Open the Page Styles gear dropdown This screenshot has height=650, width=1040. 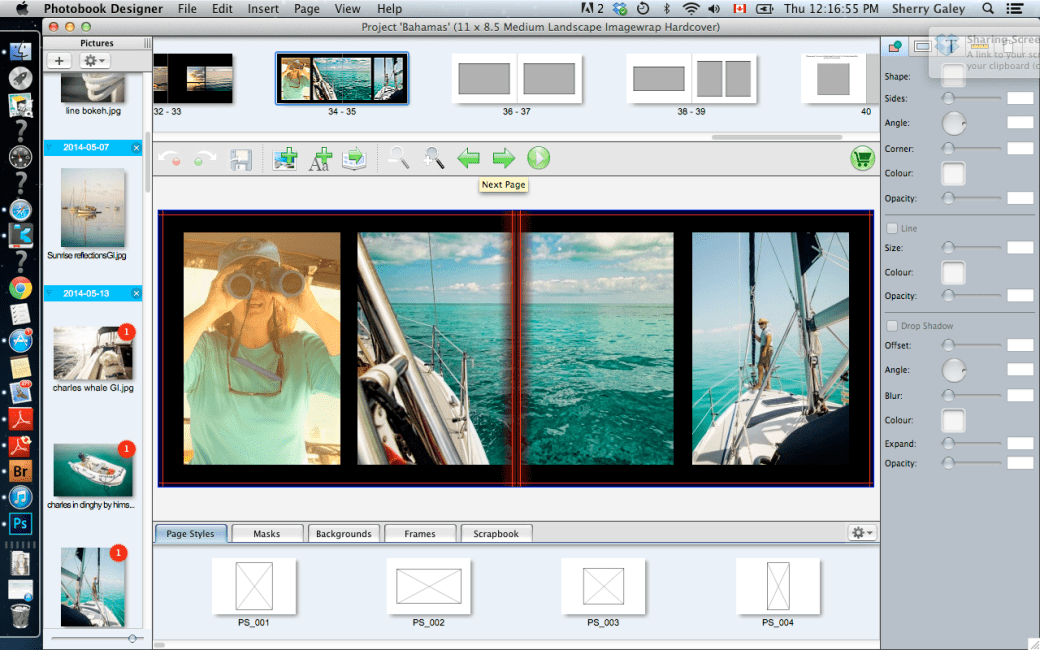pyautogui.click(x=861, y=533)
